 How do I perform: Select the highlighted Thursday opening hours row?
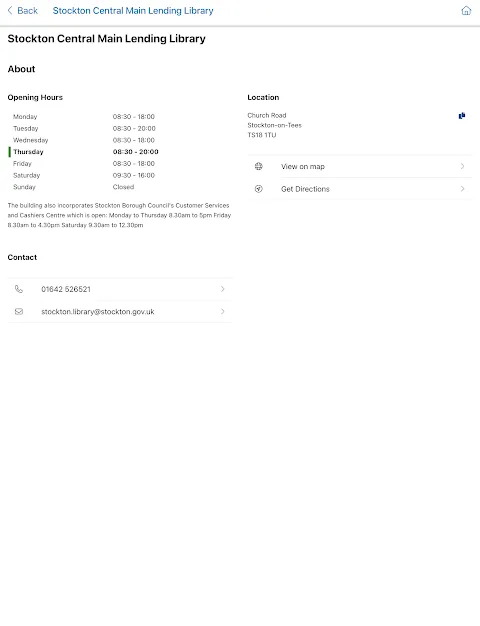click(x=84, y=152)
